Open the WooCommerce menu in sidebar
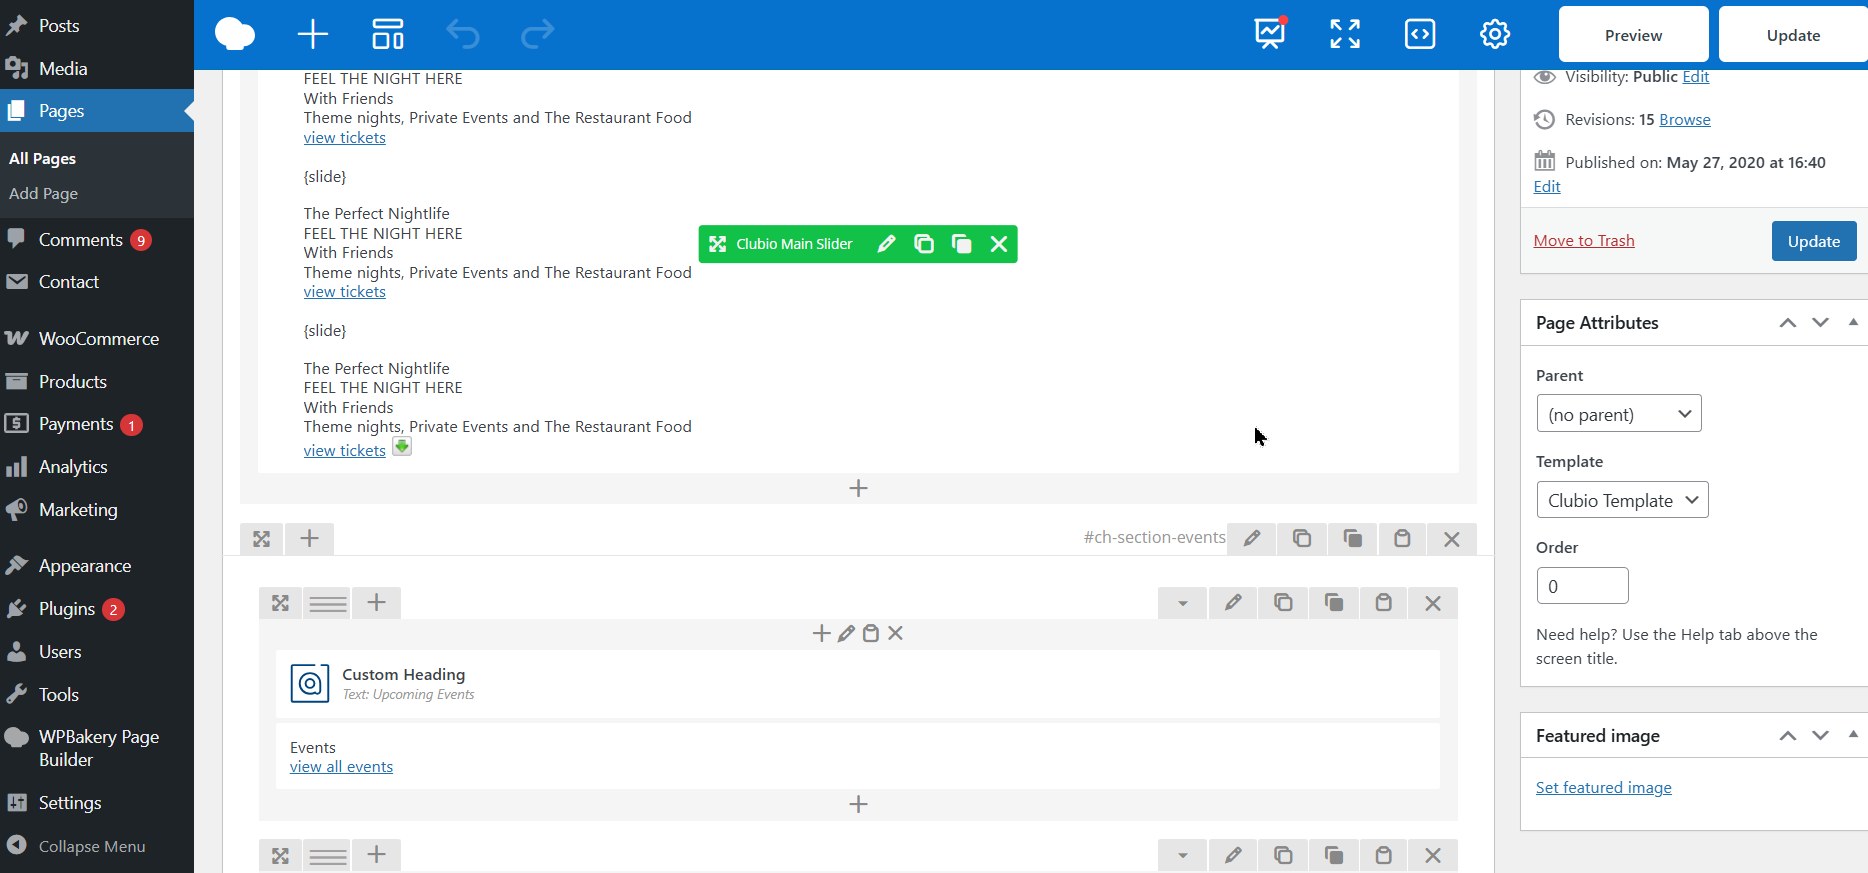 [x=98, y=339]
